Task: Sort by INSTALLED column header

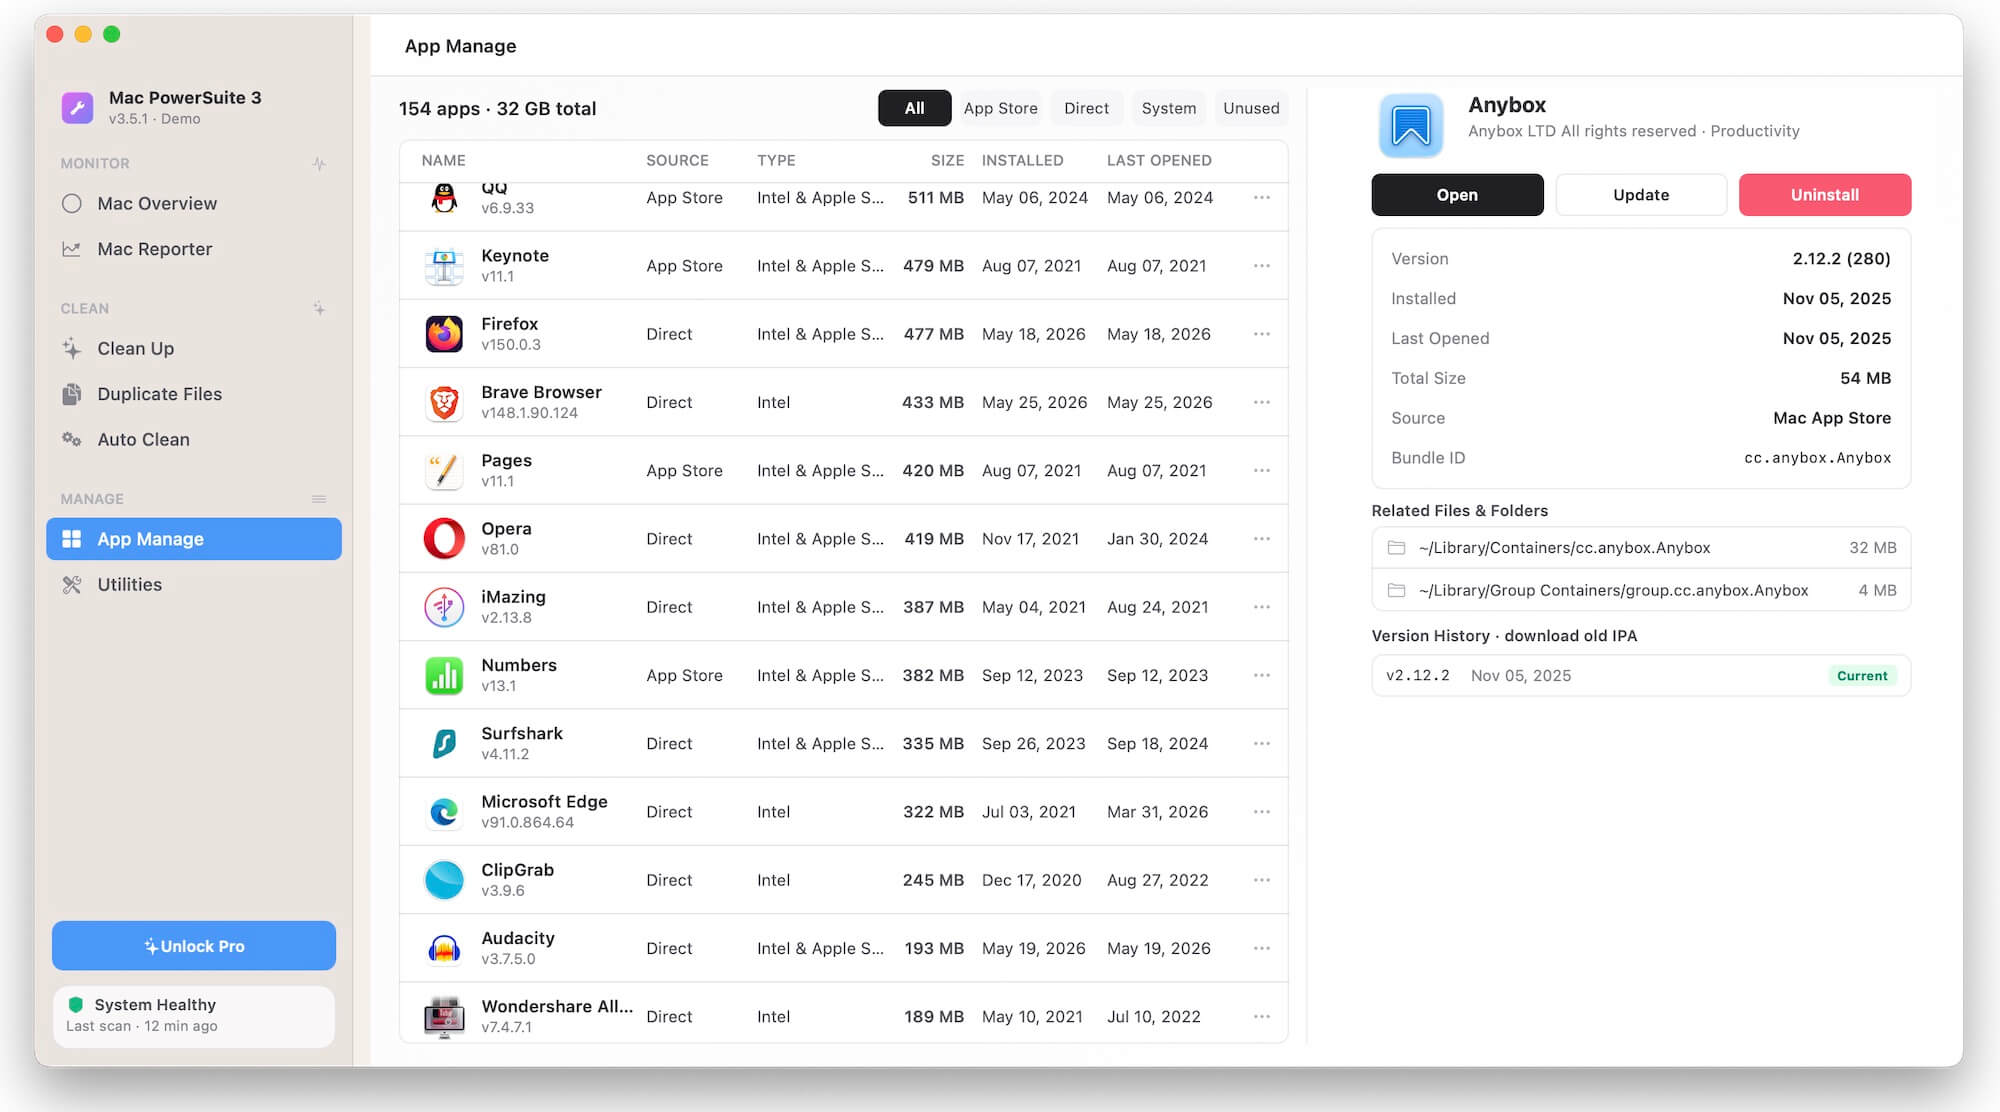Action: [1022, 160]
